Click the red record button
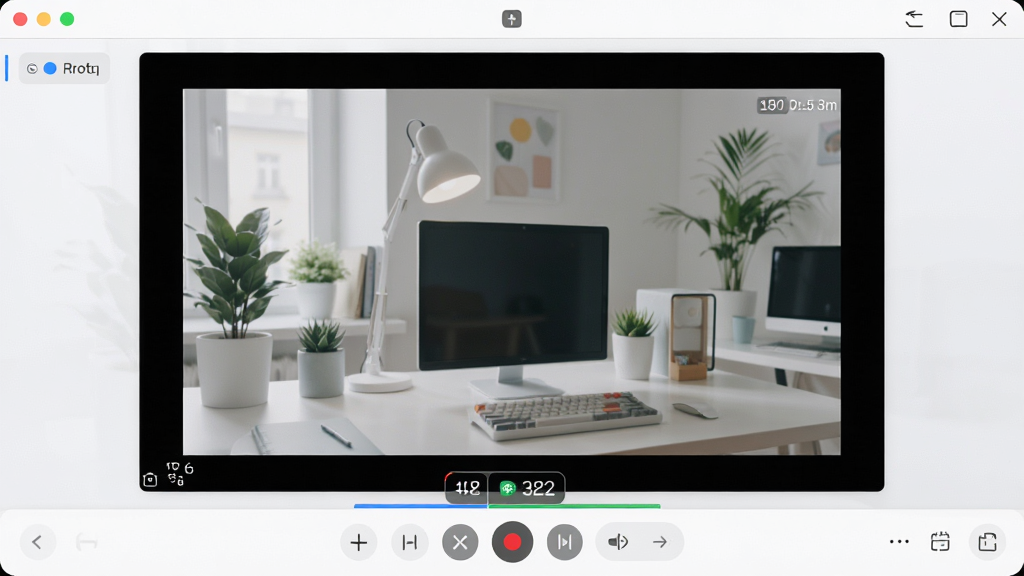This screenshot has height=576, width=1024. (512, 542)
